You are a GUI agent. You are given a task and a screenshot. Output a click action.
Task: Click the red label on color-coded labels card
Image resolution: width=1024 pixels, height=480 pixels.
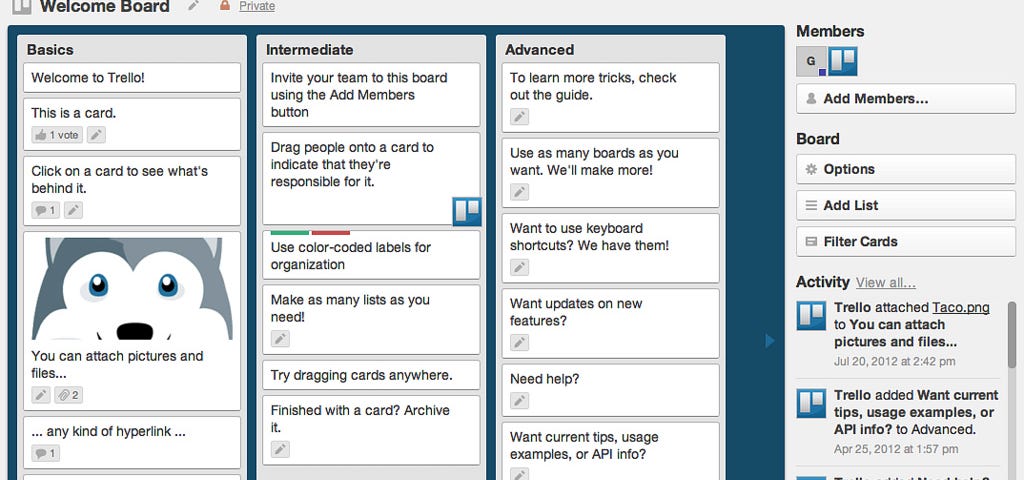click(330, 232)
